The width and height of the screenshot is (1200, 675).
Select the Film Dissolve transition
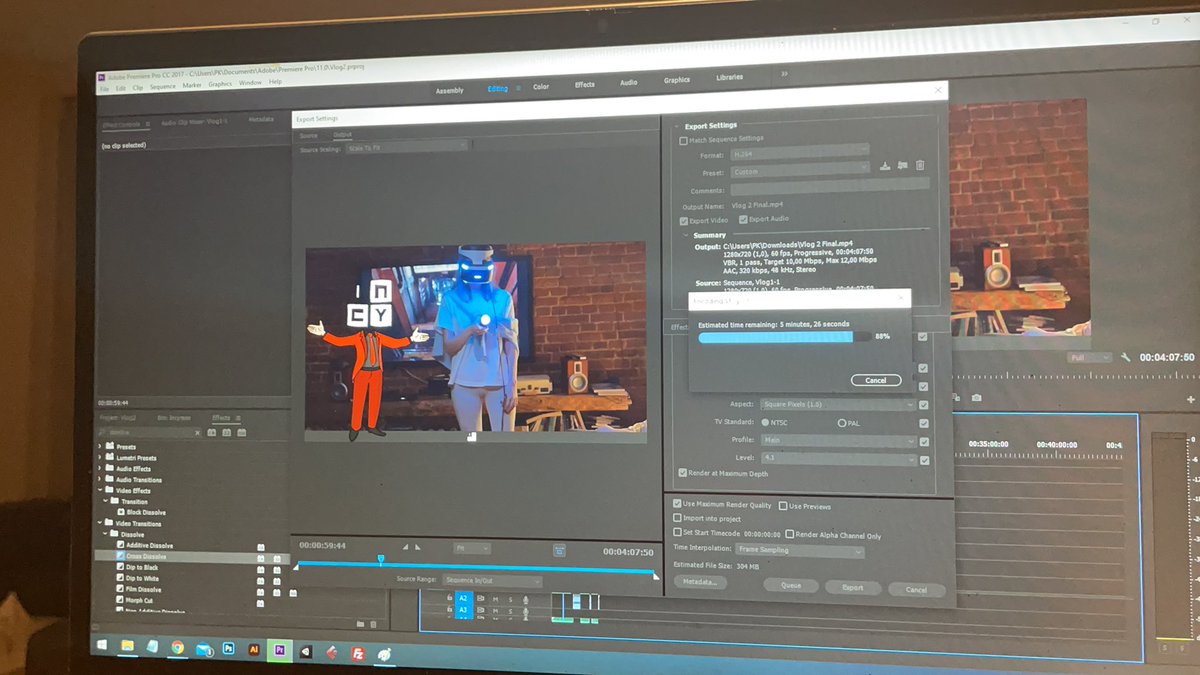(144, 589)
